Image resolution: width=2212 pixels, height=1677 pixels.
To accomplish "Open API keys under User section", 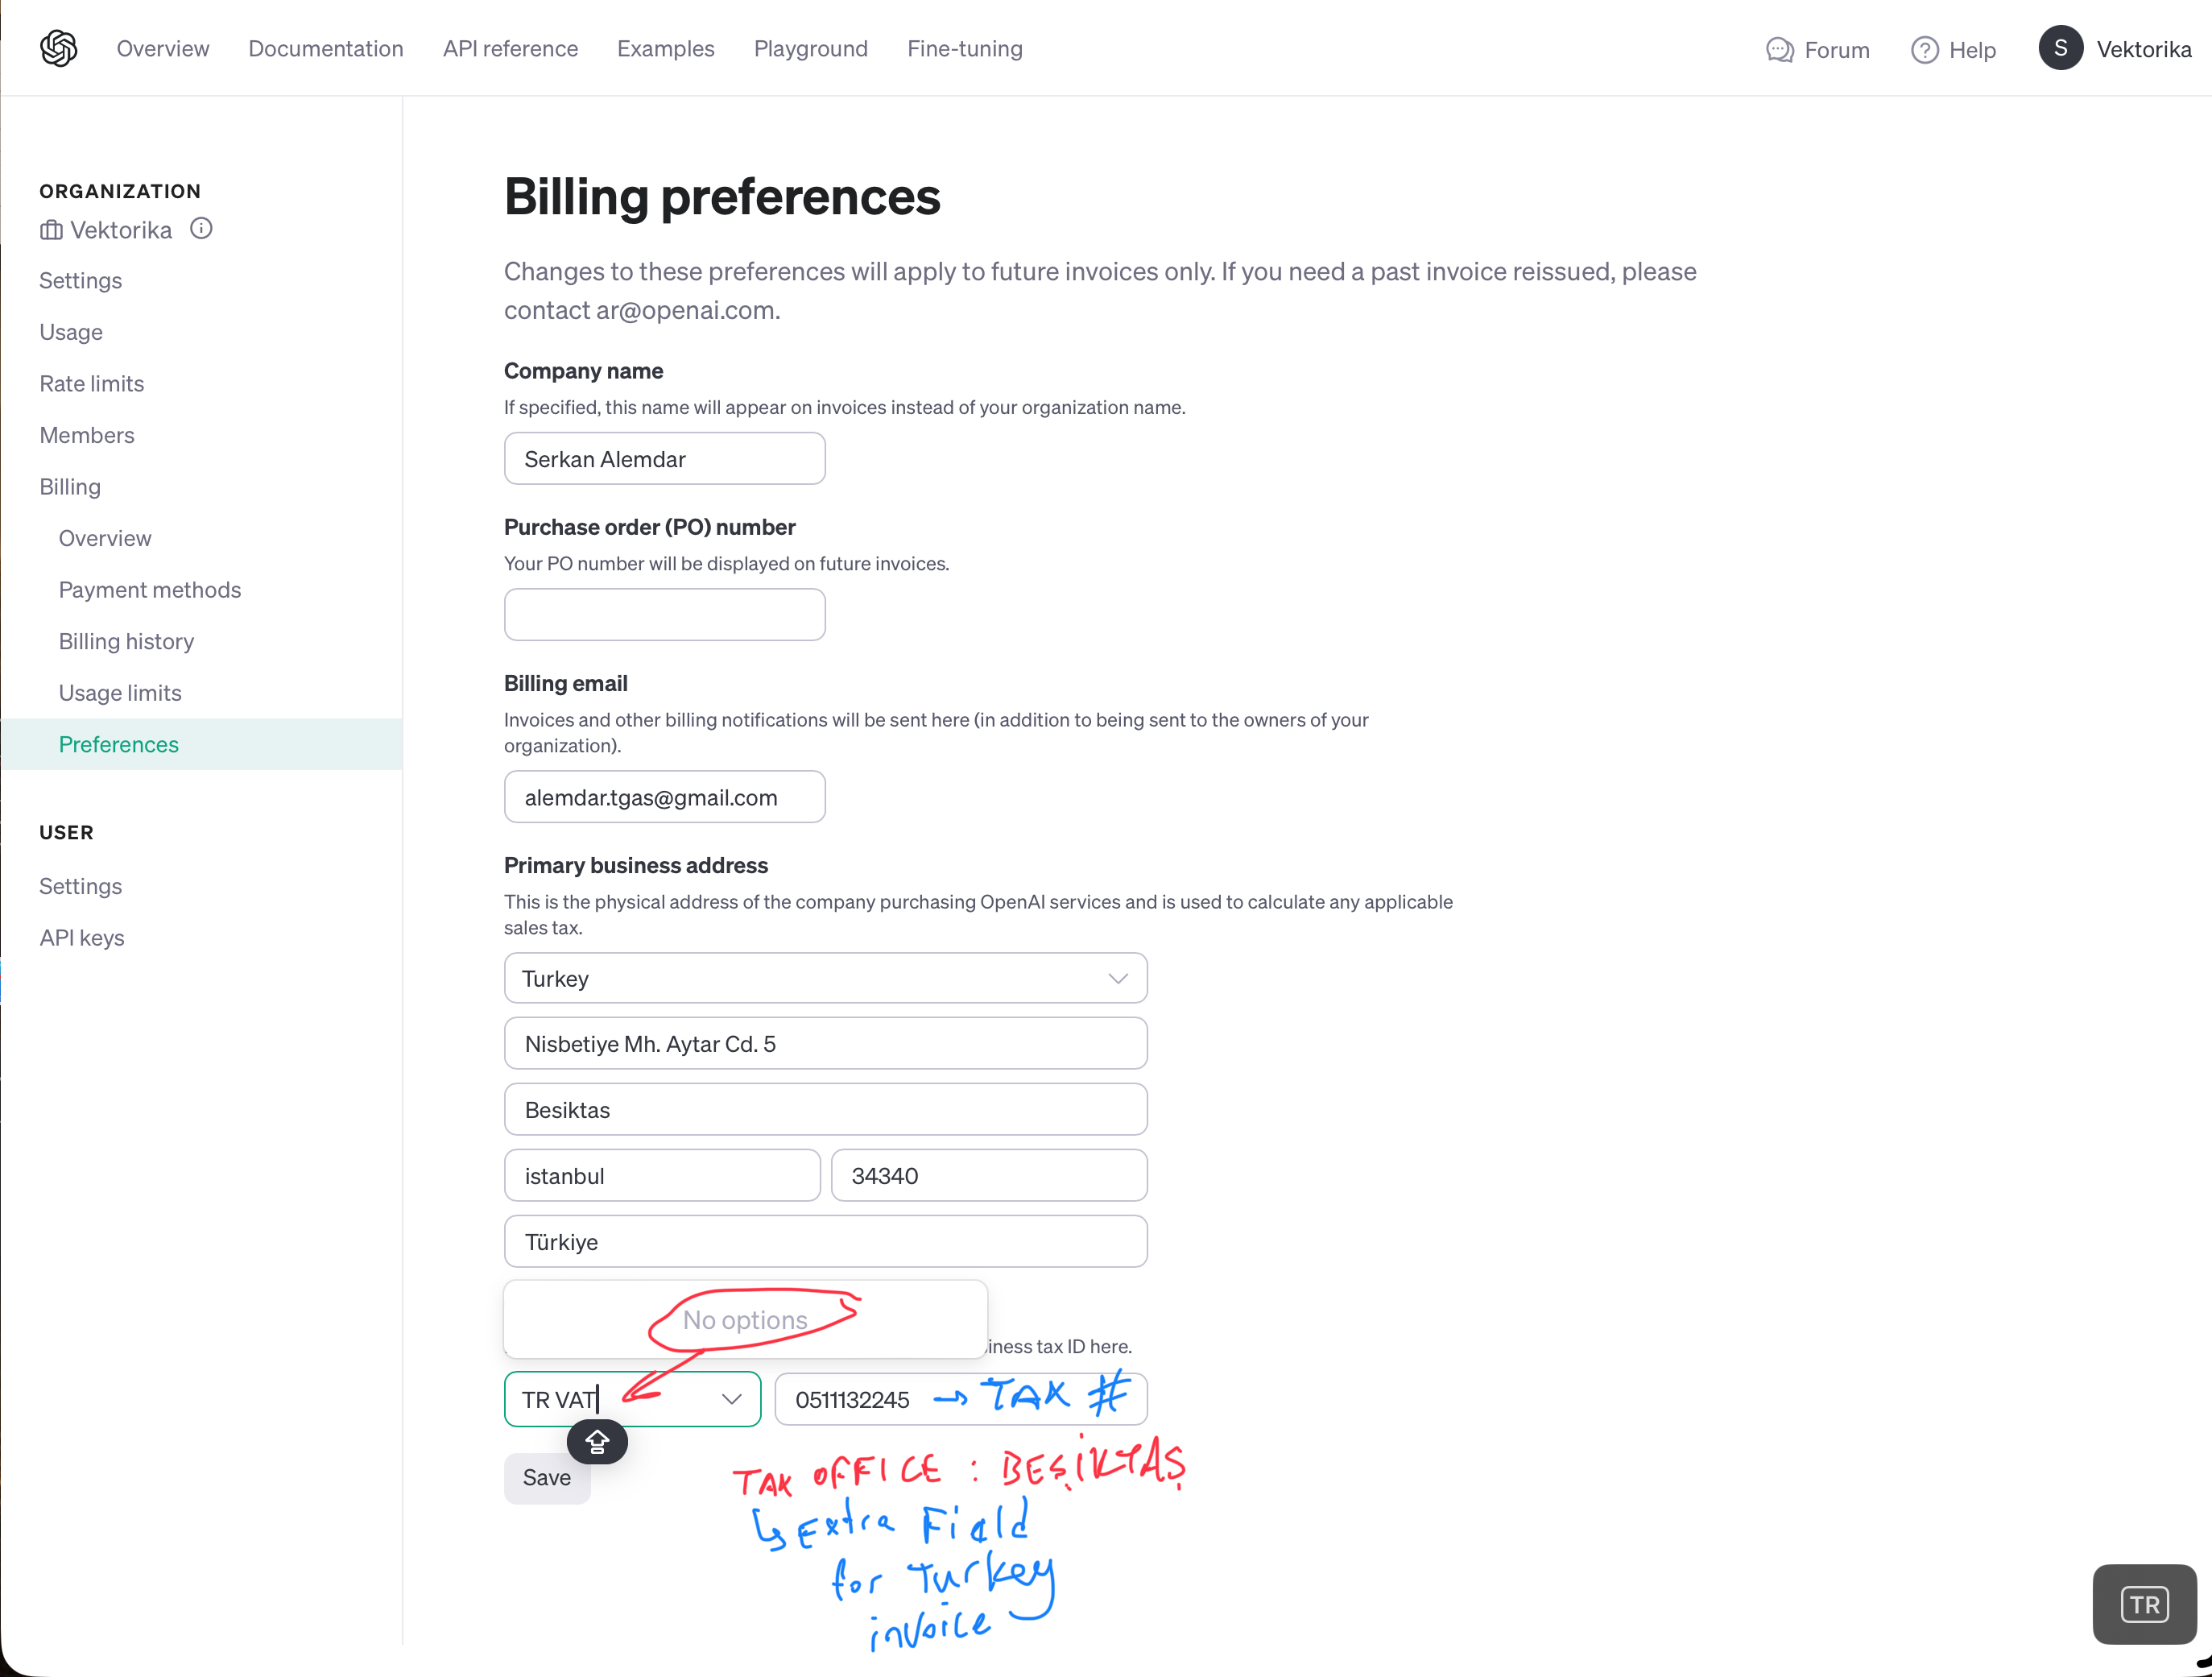I will click(82, 938).
